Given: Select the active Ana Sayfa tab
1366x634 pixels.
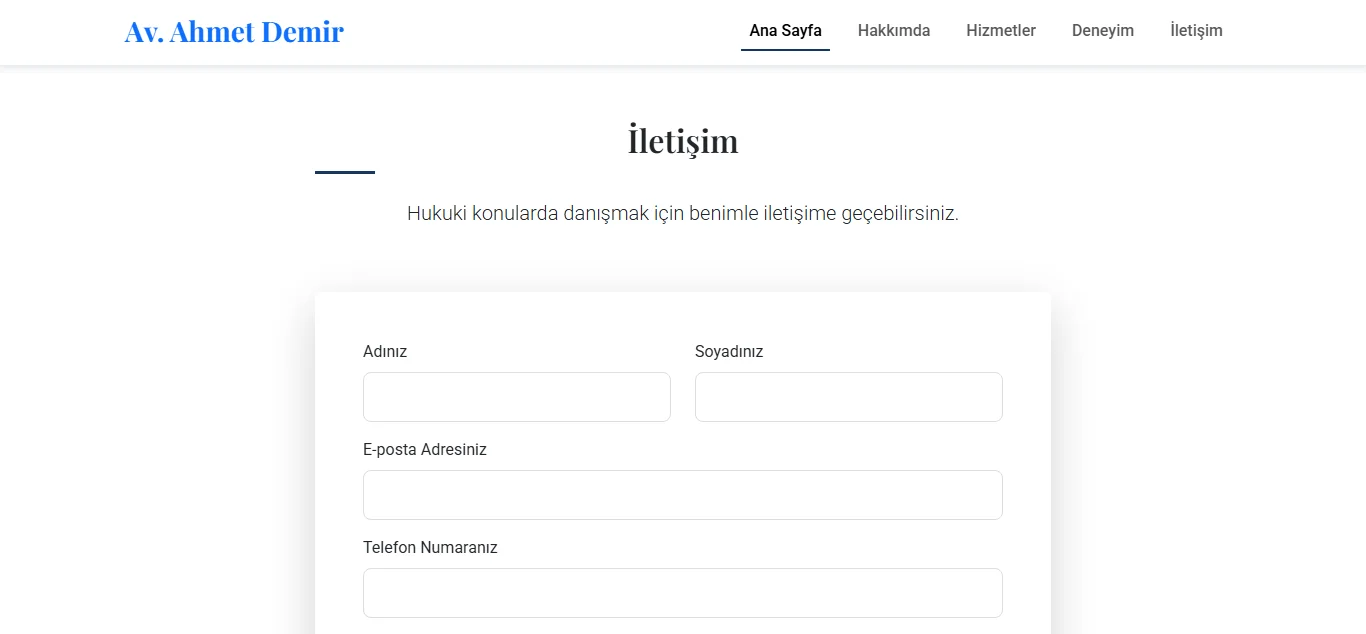Looking at the screenshot, I should 785,30.
